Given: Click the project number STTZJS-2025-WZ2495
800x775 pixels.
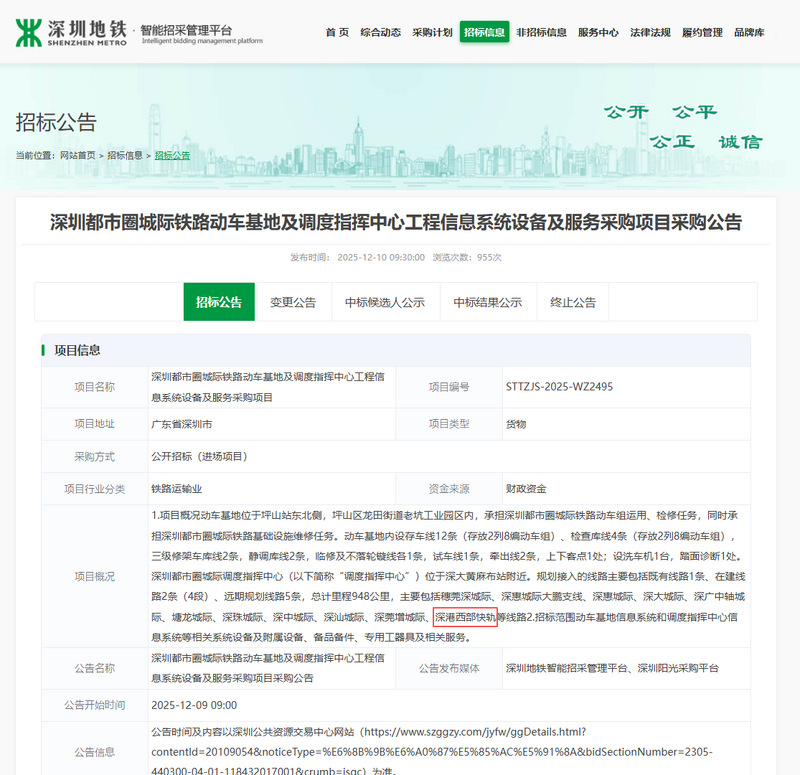Looking at the screenshot, I should tap(560, 387).
